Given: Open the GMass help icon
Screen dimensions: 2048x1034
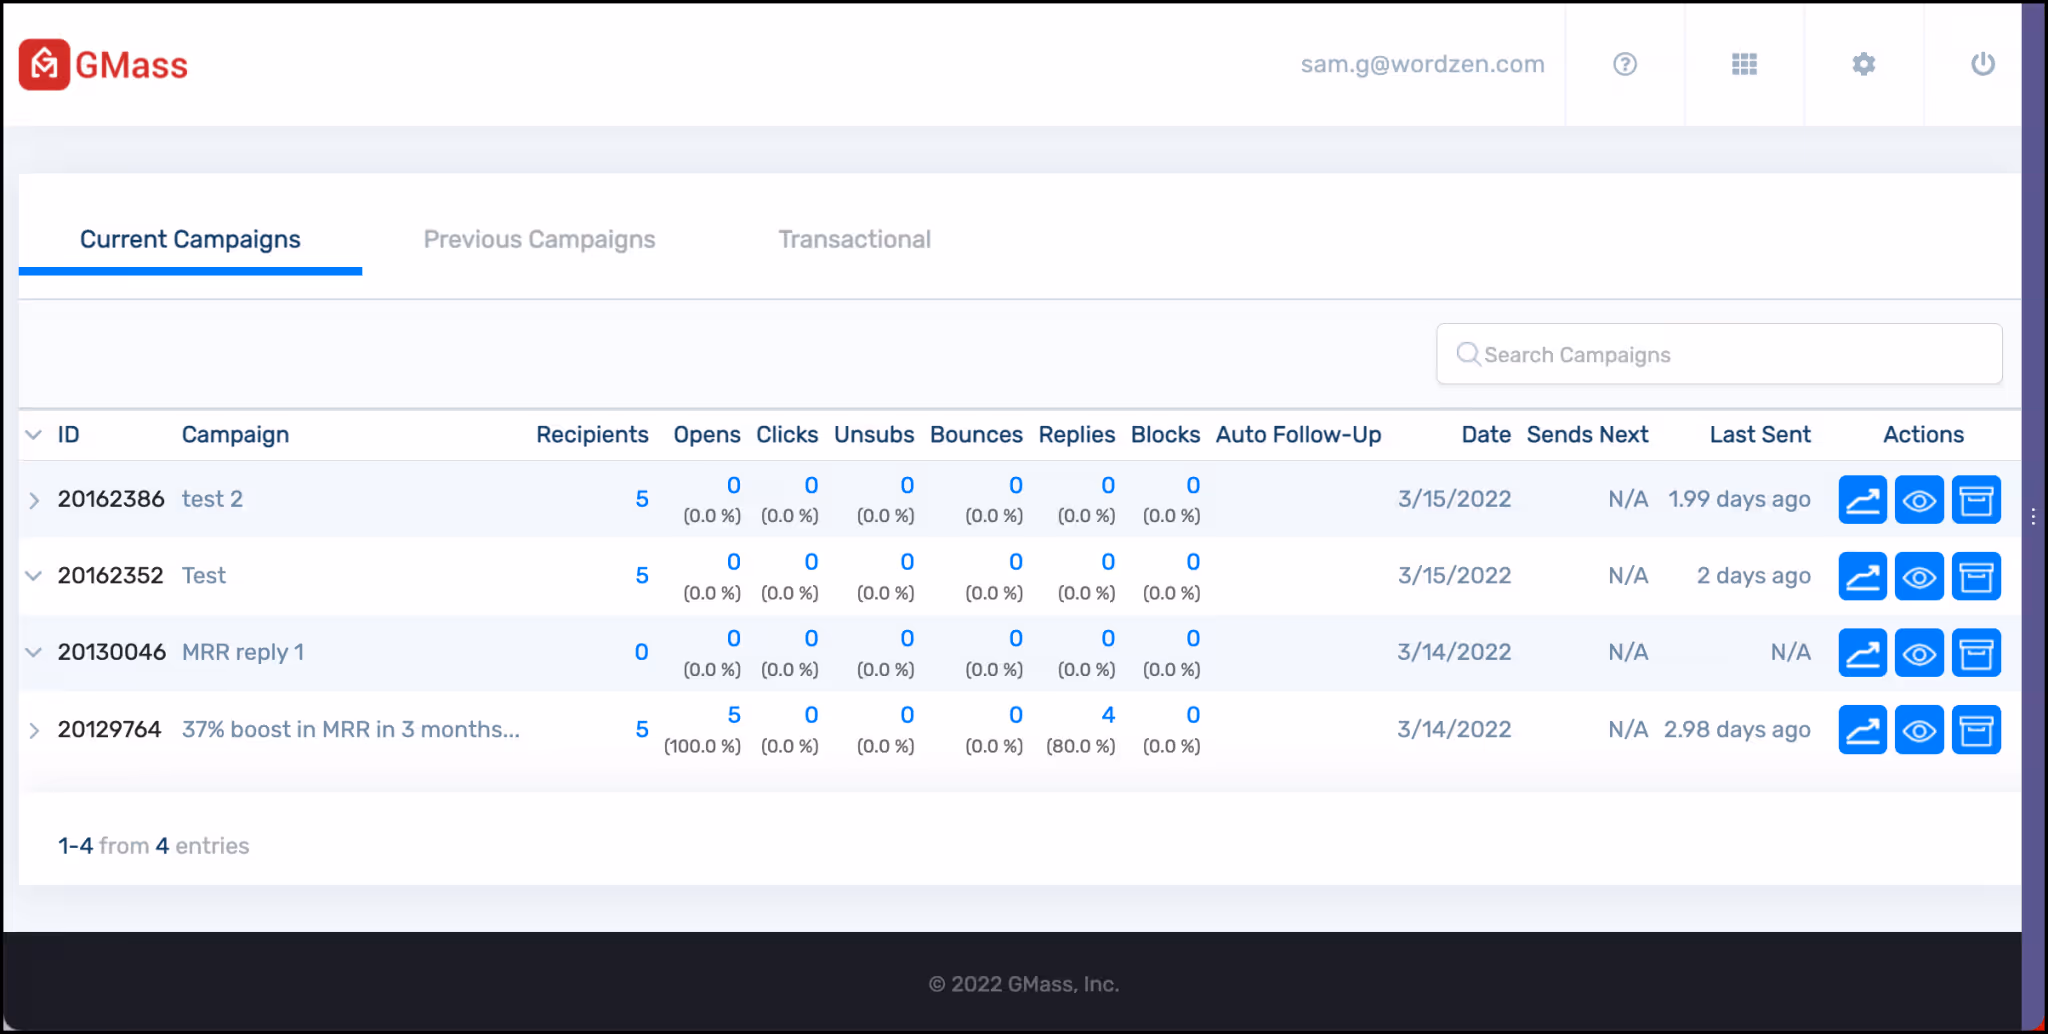Looking at the screenshot, I should pyautogui.click(x=1623, y=64).
